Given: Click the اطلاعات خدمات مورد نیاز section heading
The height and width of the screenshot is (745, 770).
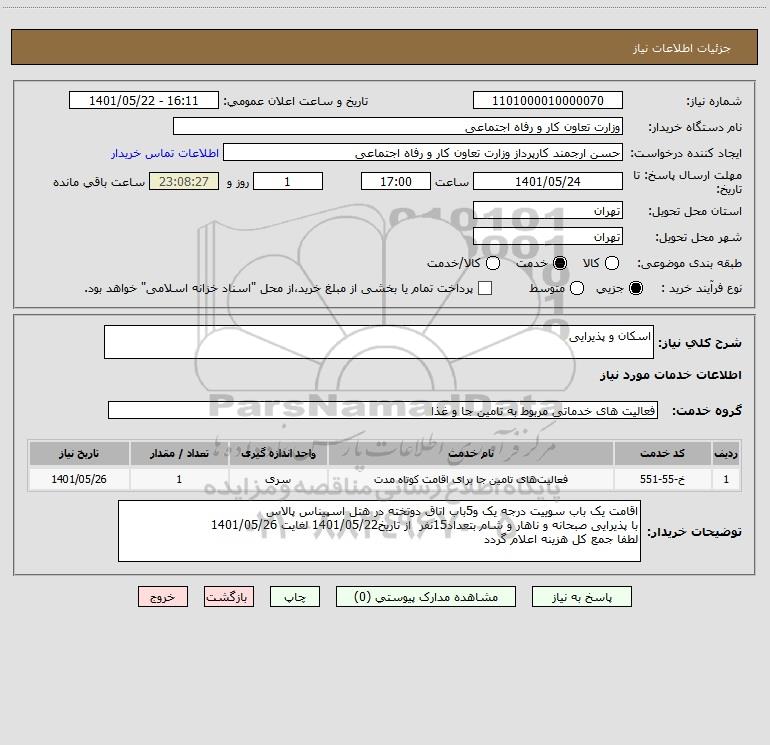Looking at the screenshot, I should (x=671, y=375).
